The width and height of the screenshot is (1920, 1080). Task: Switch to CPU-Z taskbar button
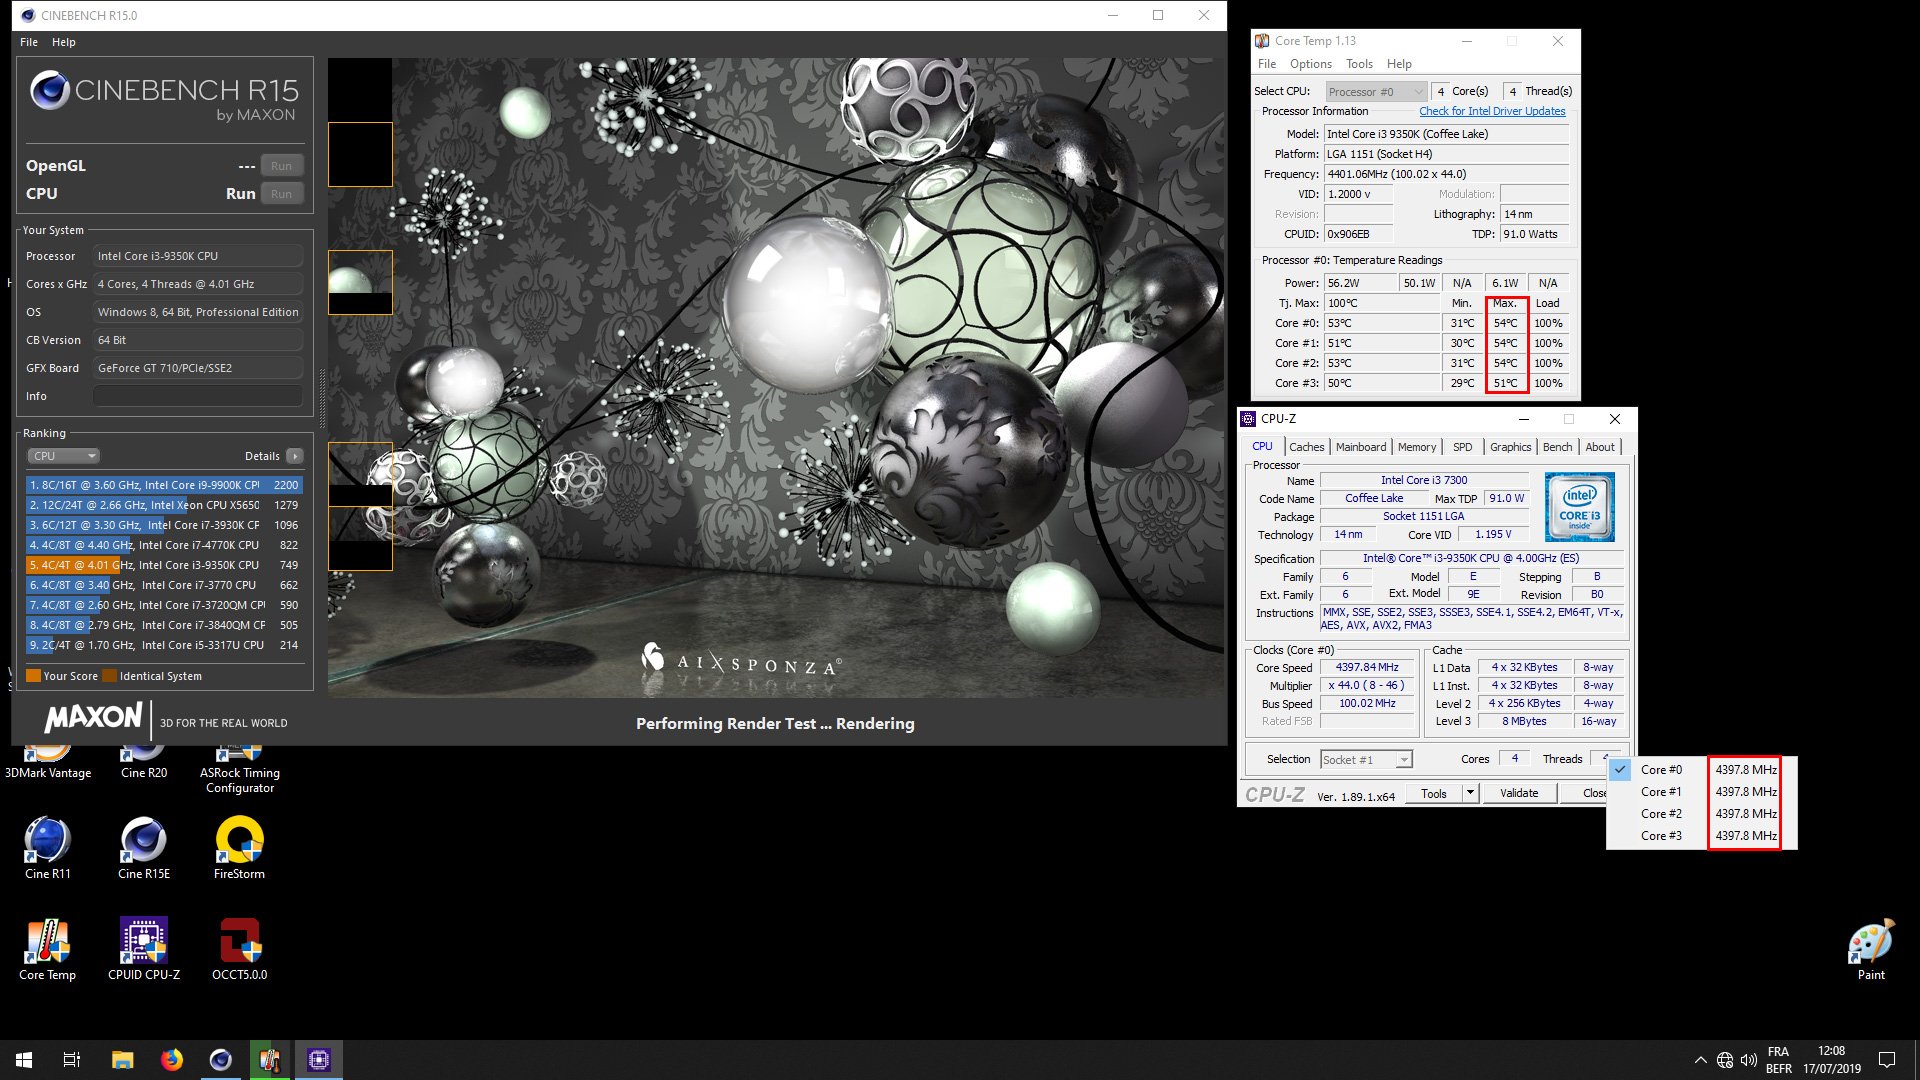[319, 1060]
